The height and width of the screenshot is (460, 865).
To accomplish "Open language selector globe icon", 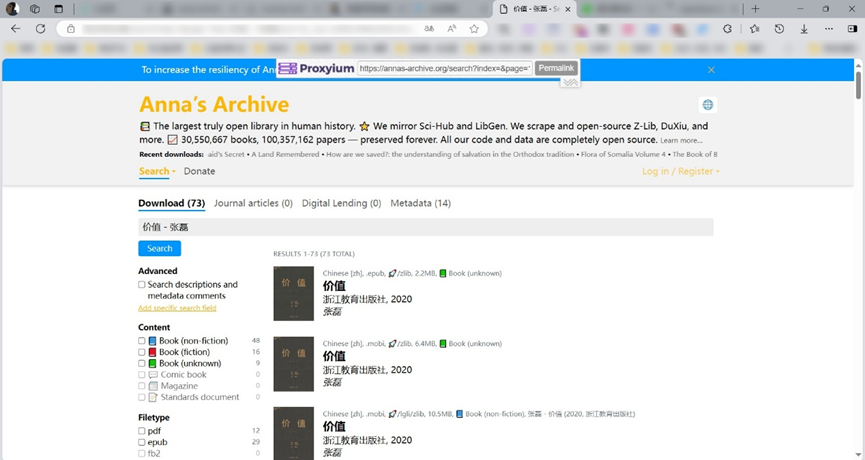I will pos(708,105).
